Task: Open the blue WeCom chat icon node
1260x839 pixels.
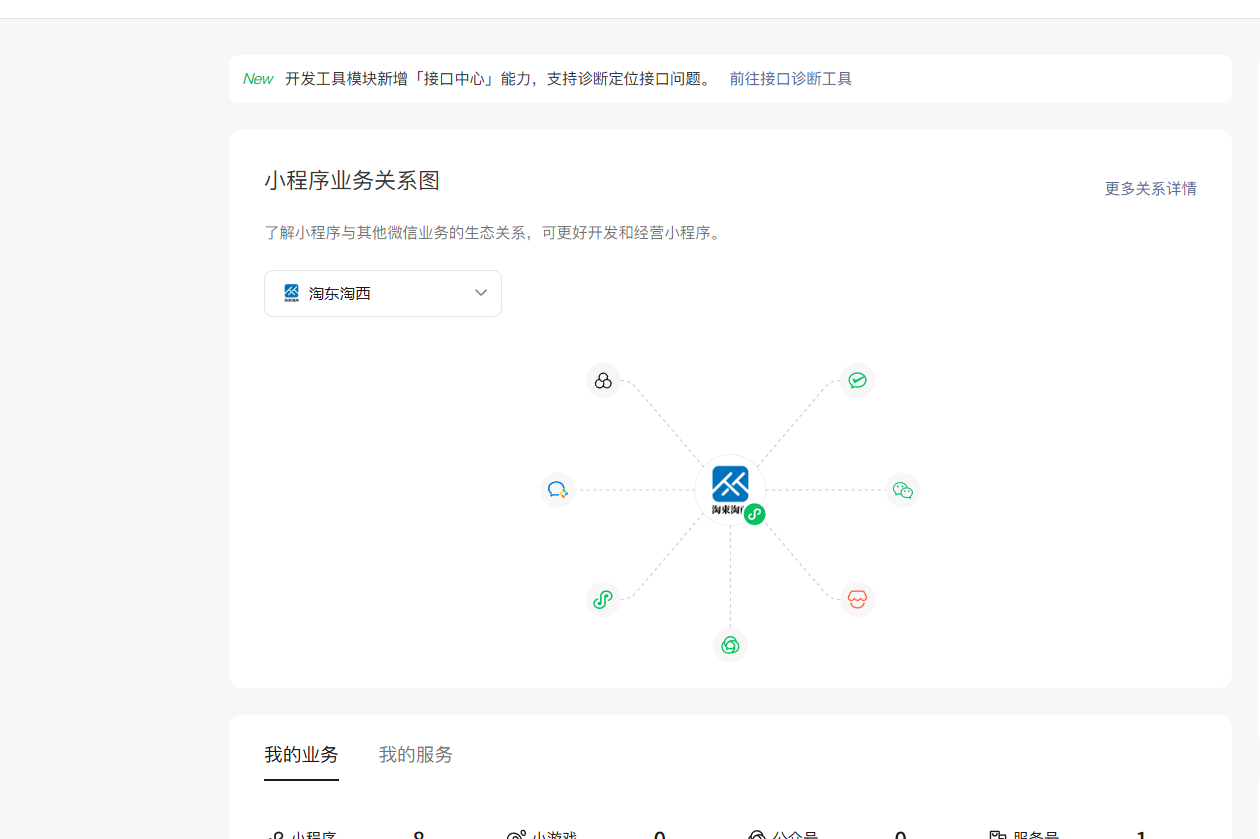Action: 557,490
